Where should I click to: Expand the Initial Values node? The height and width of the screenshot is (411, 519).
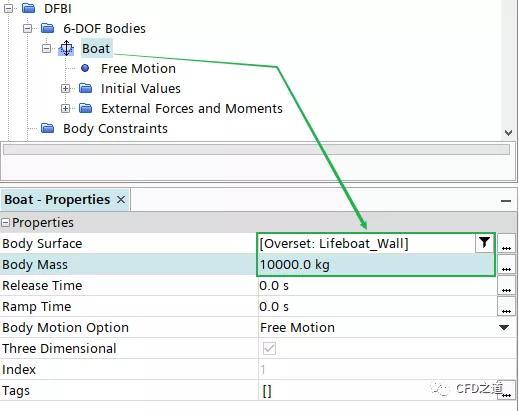[x=65, y=88]
